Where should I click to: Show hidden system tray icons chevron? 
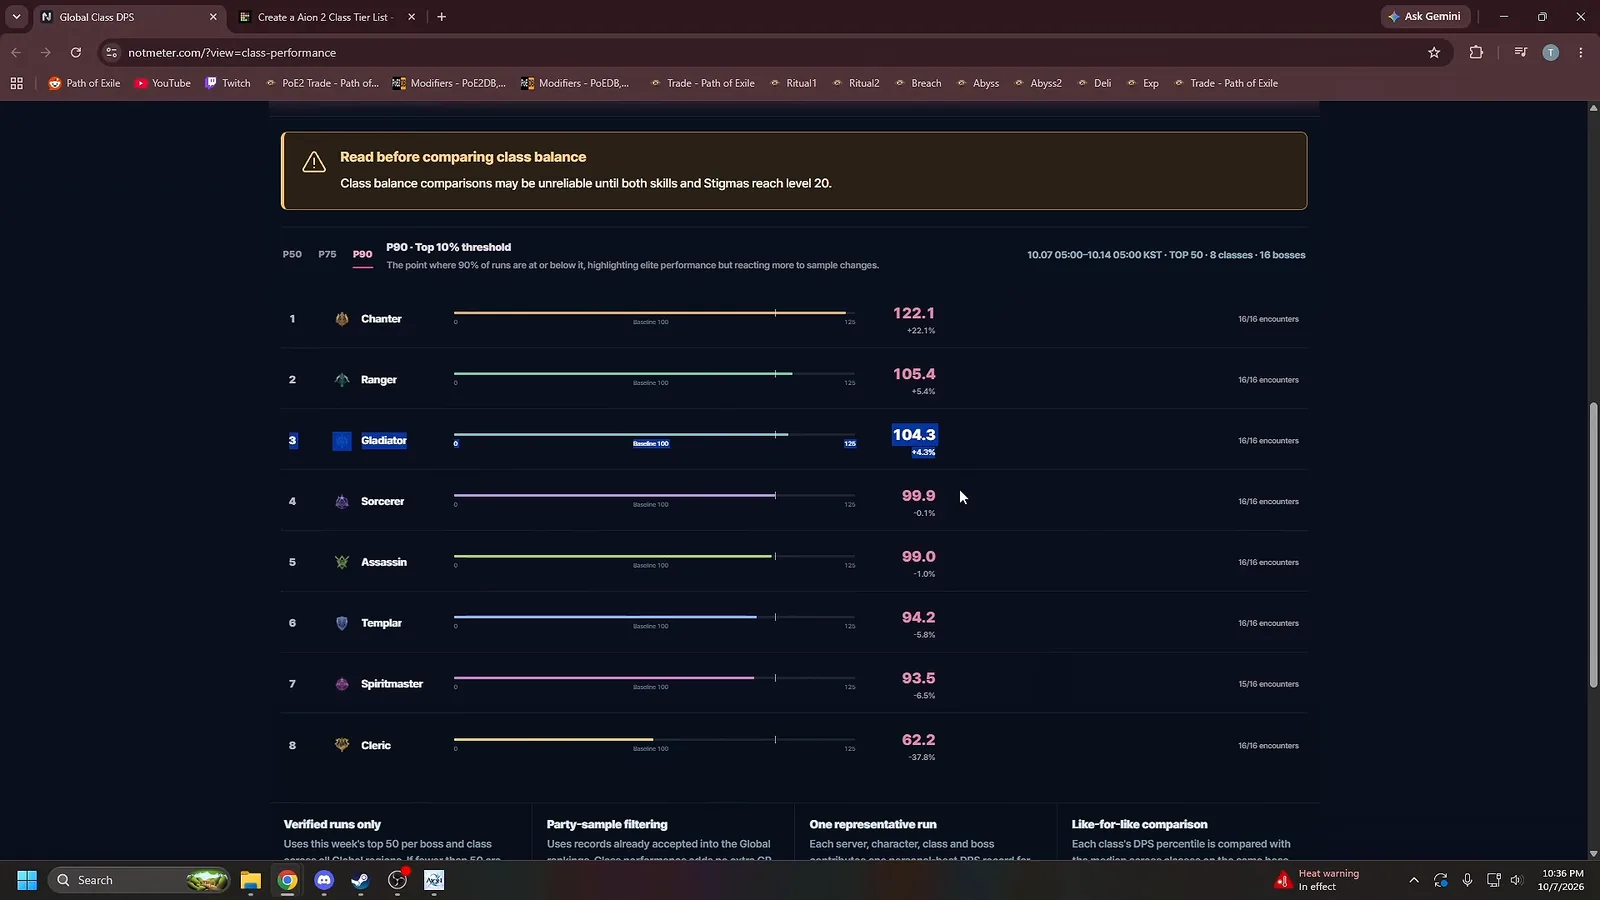(1413, 880)
